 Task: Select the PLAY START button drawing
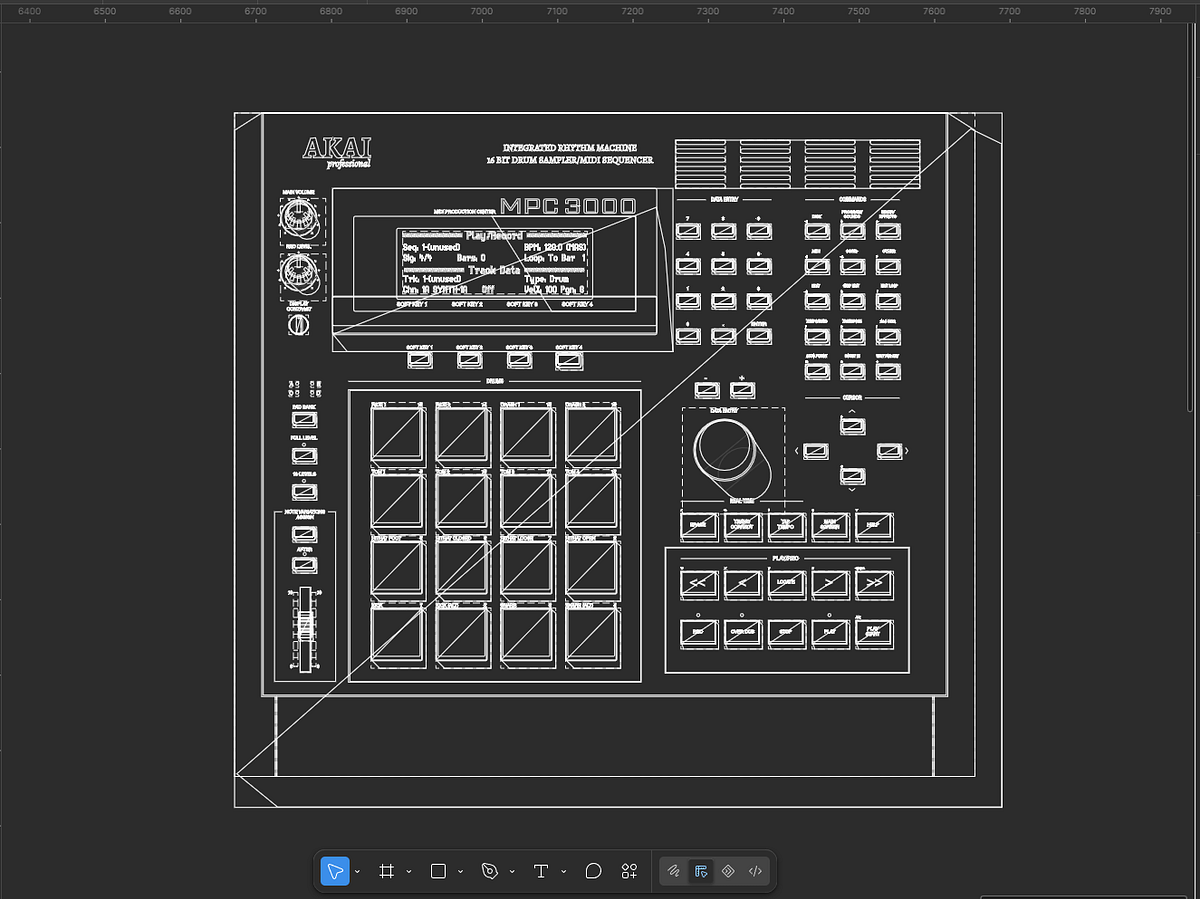pyautogui.click(x=874, y=633)
